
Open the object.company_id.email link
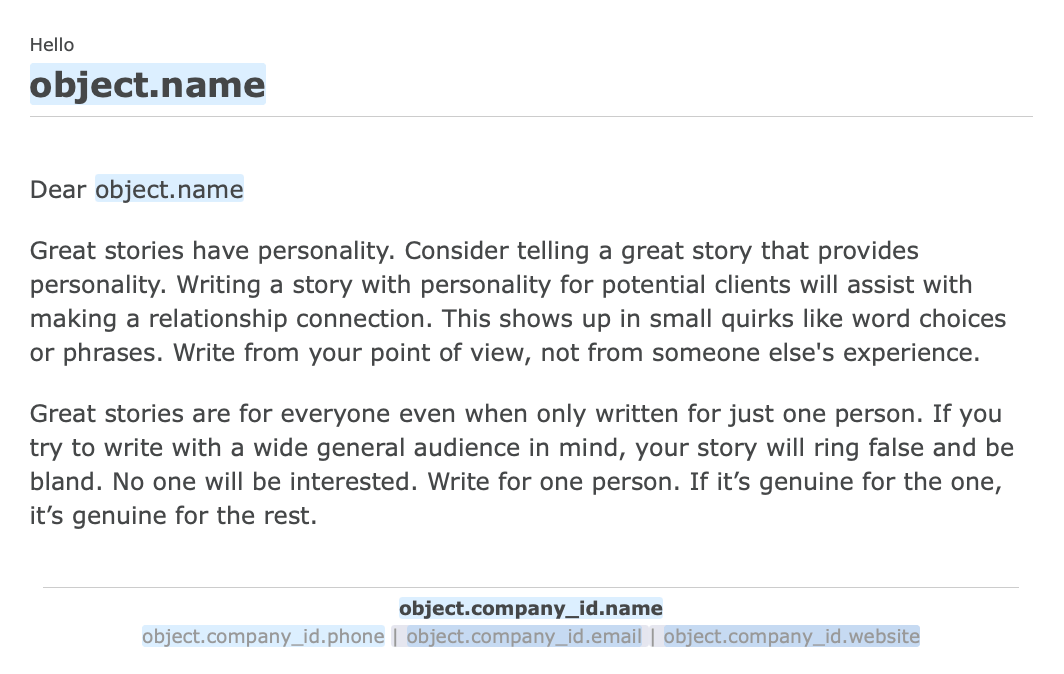pos(524,636)
